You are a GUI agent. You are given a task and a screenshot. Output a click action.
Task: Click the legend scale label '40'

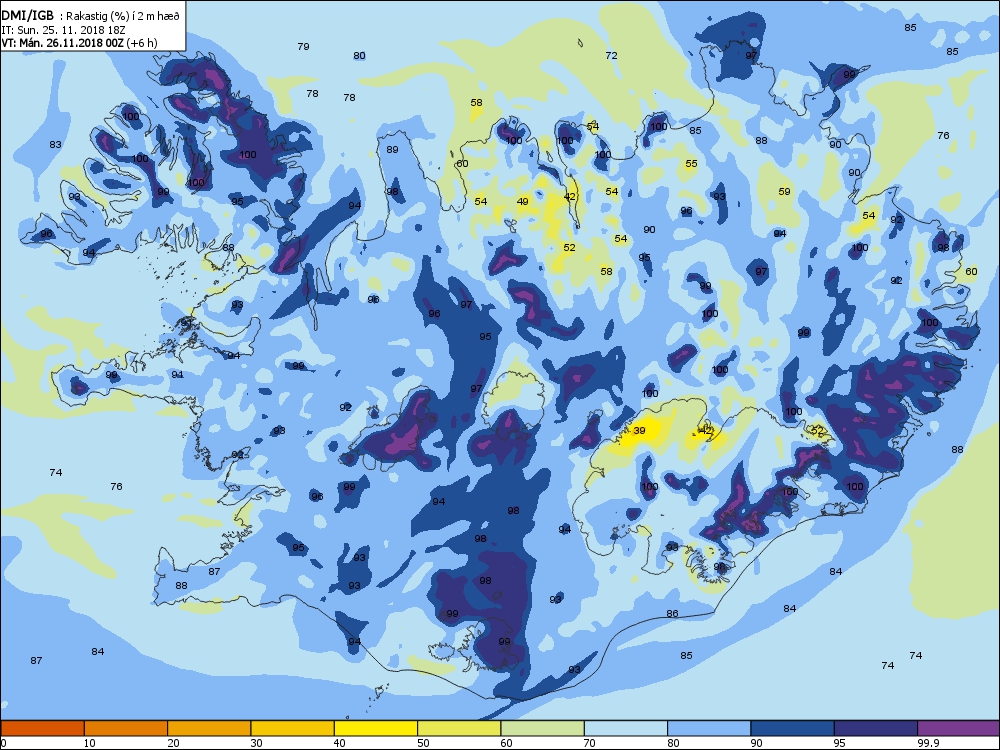(x=340, y=743)
